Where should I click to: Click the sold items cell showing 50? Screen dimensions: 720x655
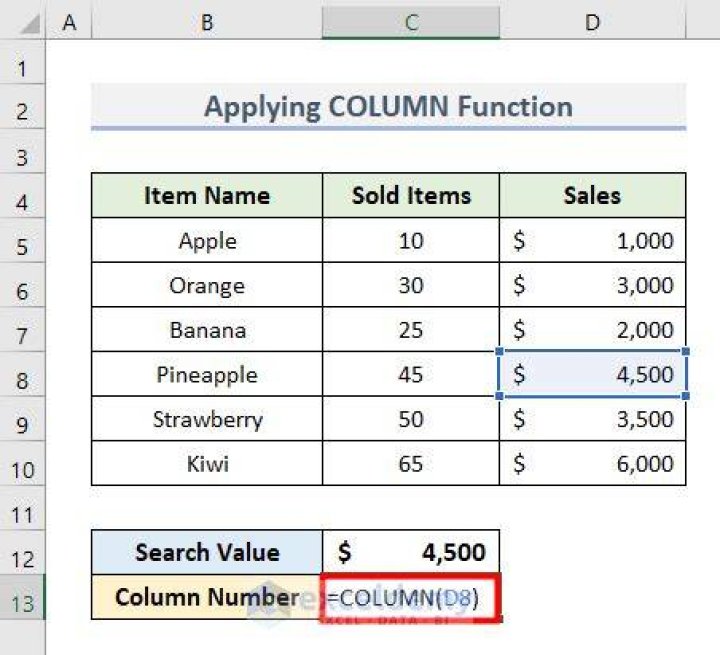pos(411,418)
